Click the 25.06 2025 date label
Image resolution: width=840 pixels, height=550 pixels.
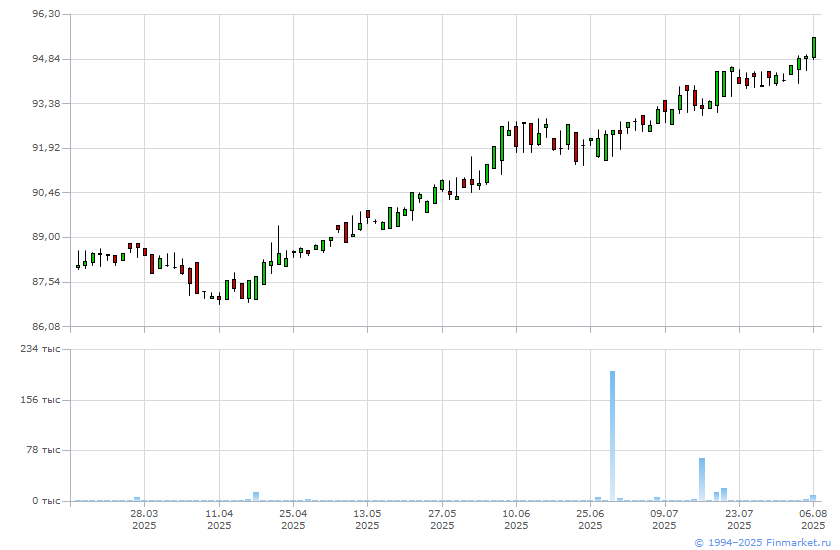(x=590, y=519)
